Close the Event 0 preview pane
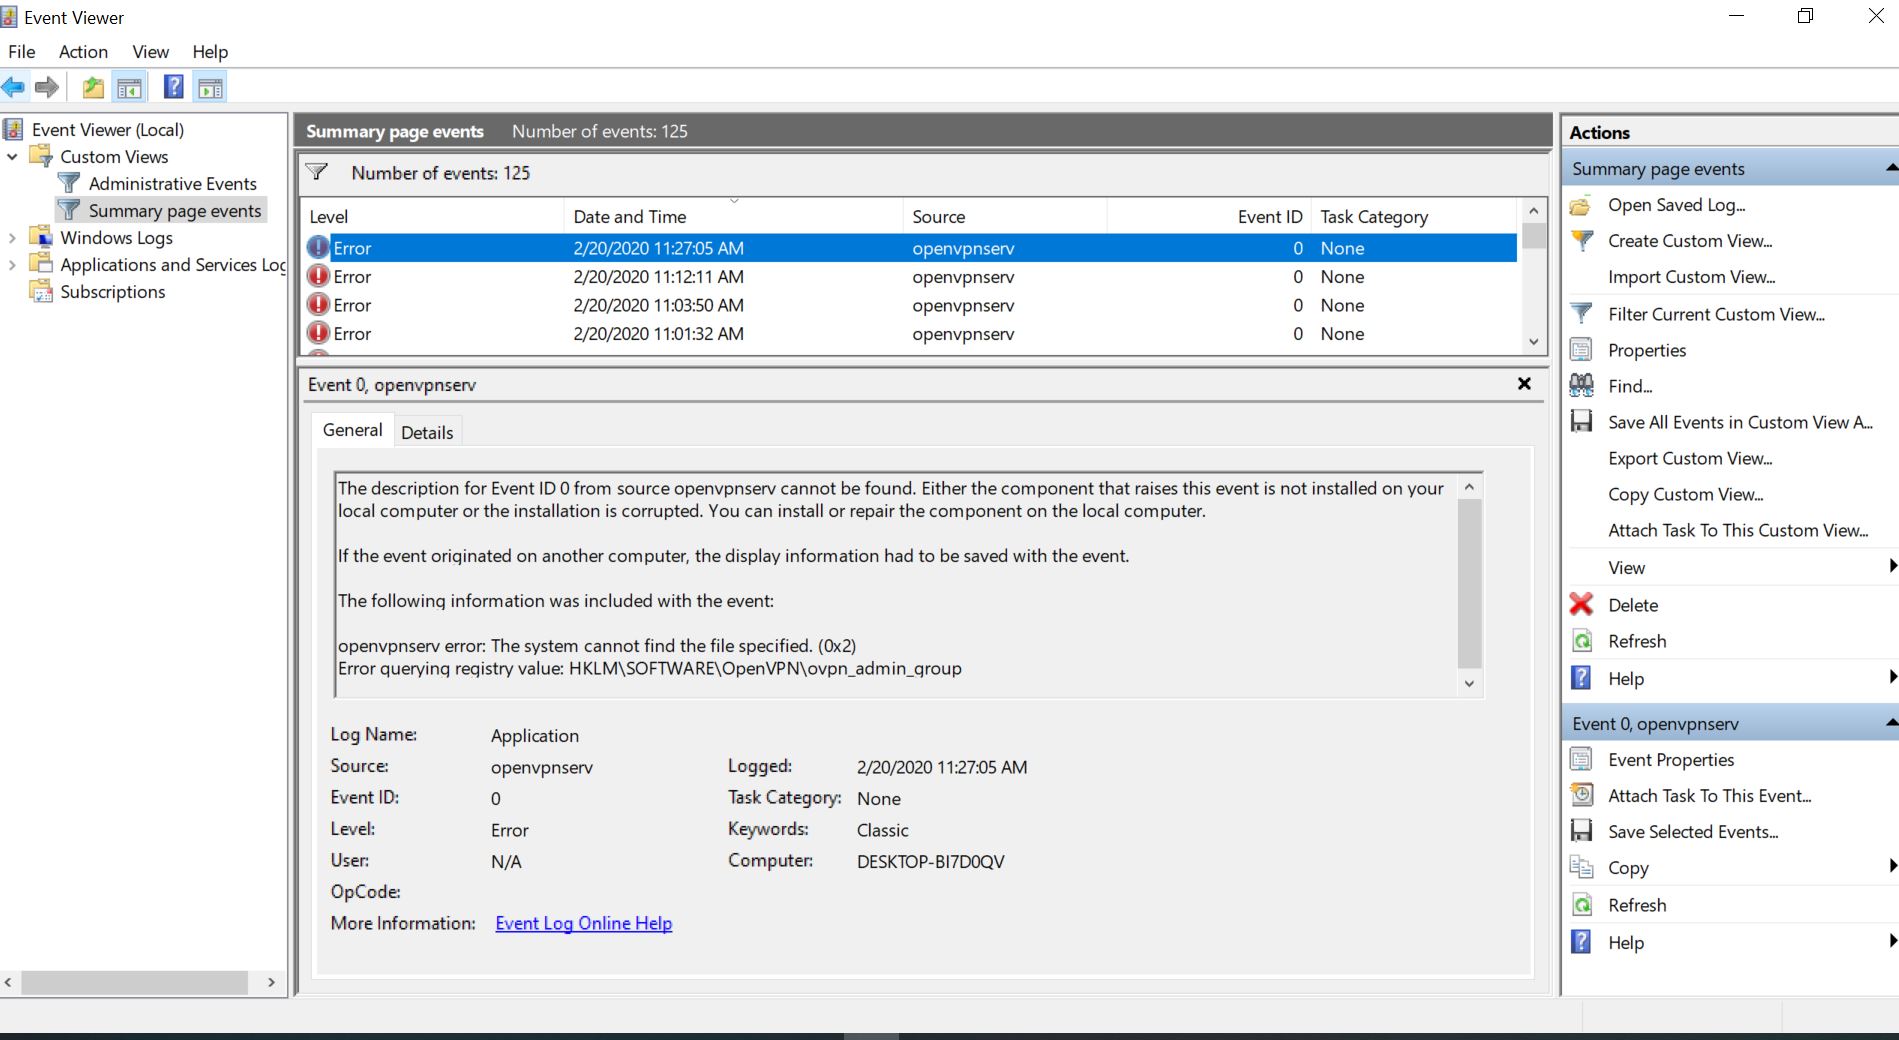Viewport: 1899px width, 1040px height. point(1524,384)
